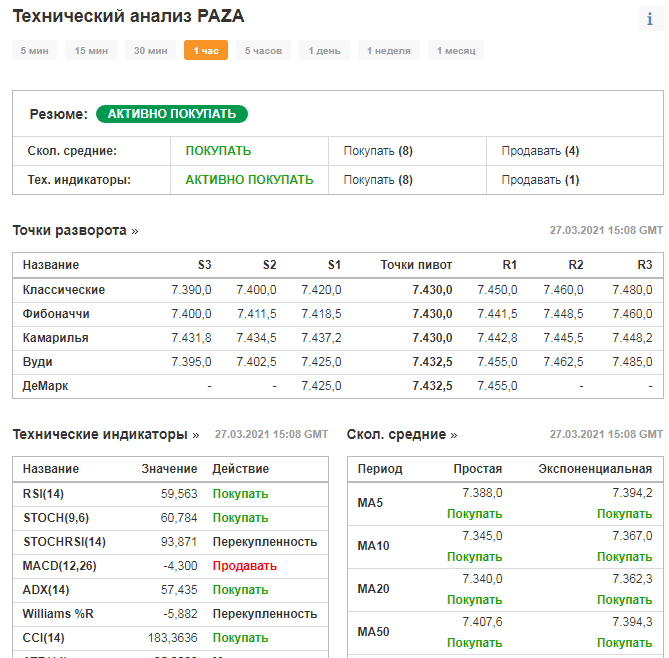Open the 1 день timeframe tab

(324, 51)
